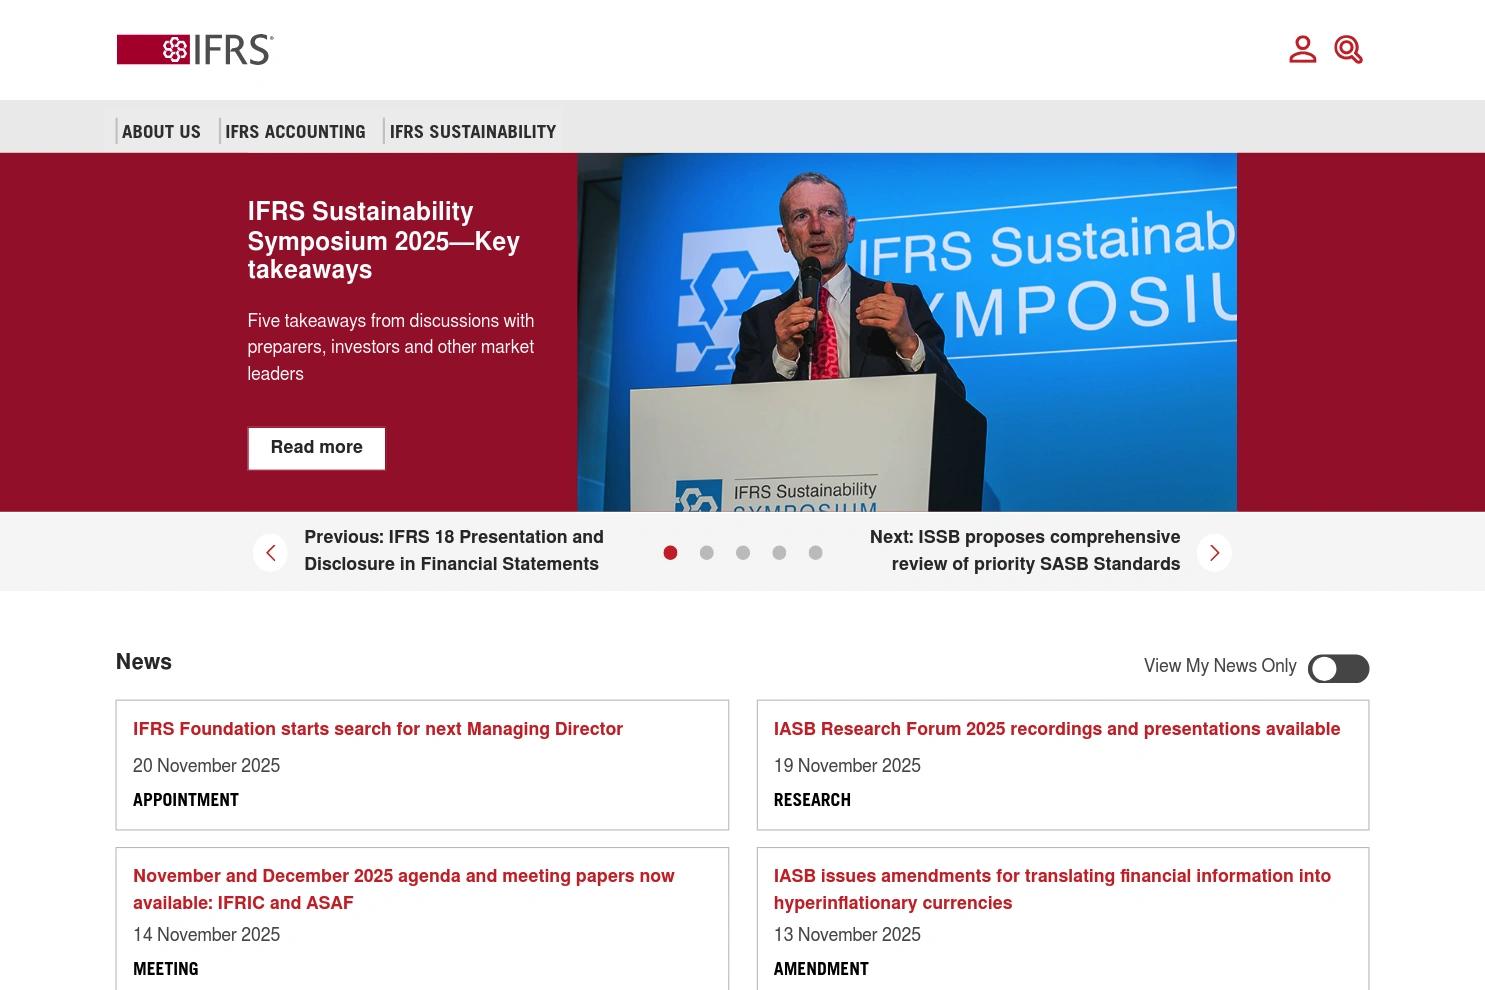Screen dimensions: 1485x990
Task: Select the fifth carousel dot
Action: (816, 553)
